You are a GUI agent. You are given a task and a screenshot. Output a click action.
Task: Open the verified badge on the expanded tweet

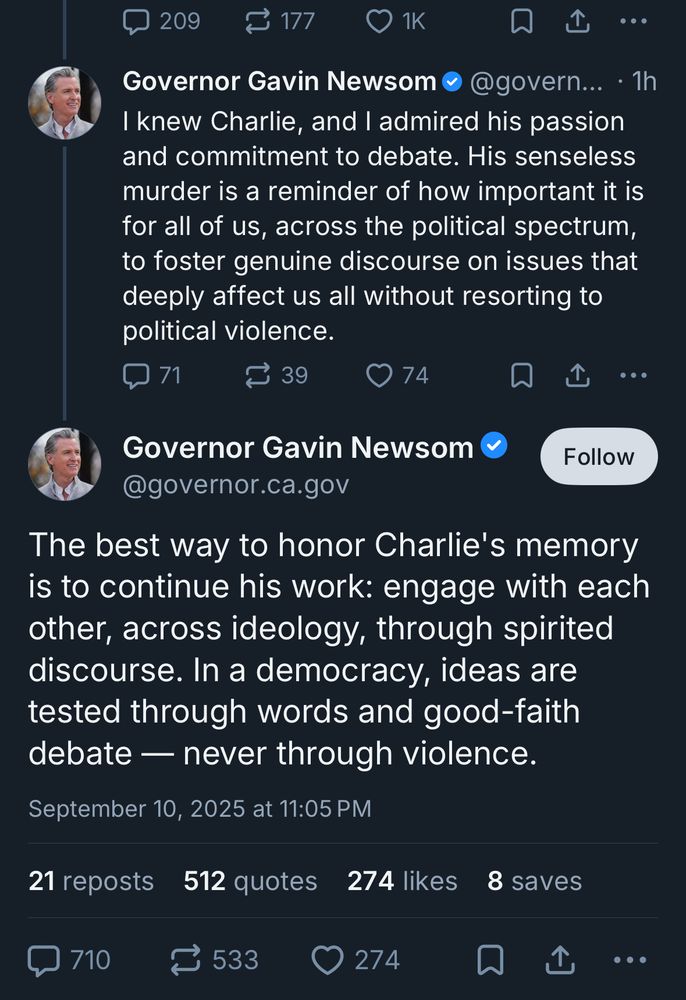pos(493,447)
